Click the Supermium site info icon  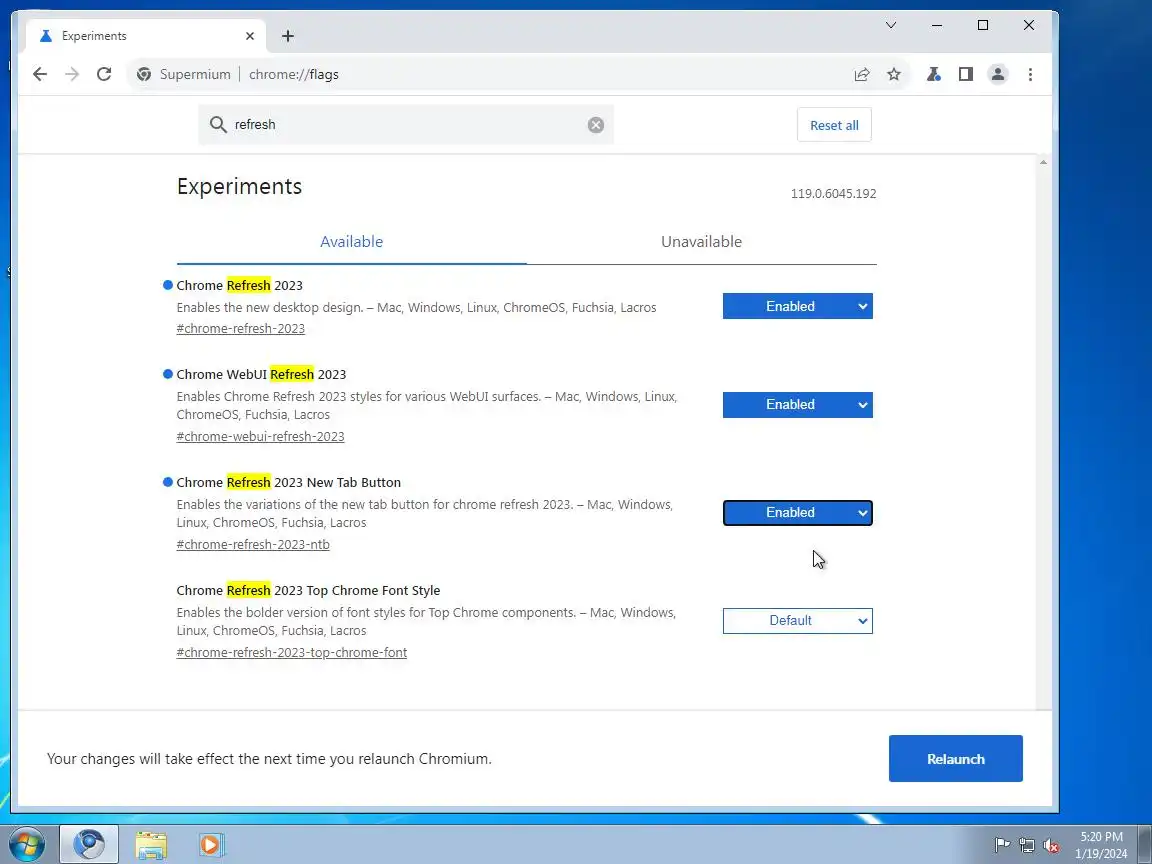144,74
